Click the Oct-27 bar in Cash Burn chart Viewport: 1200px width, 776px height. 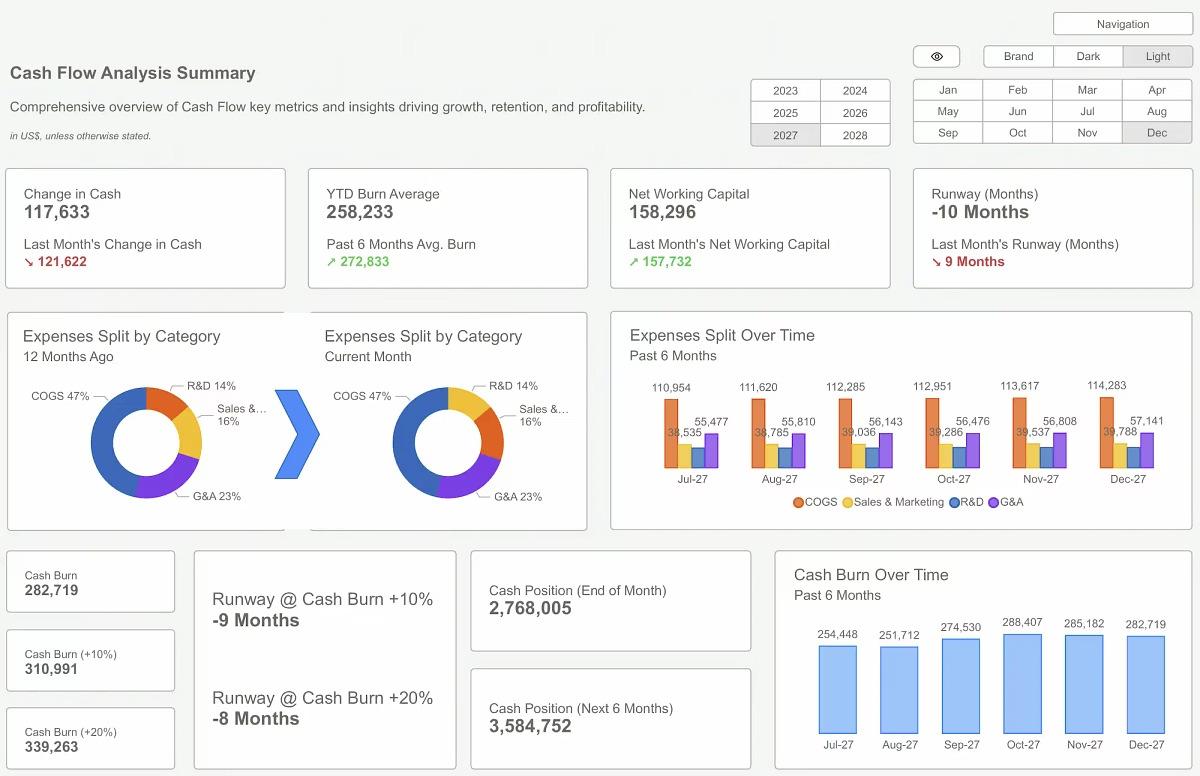1022,684
